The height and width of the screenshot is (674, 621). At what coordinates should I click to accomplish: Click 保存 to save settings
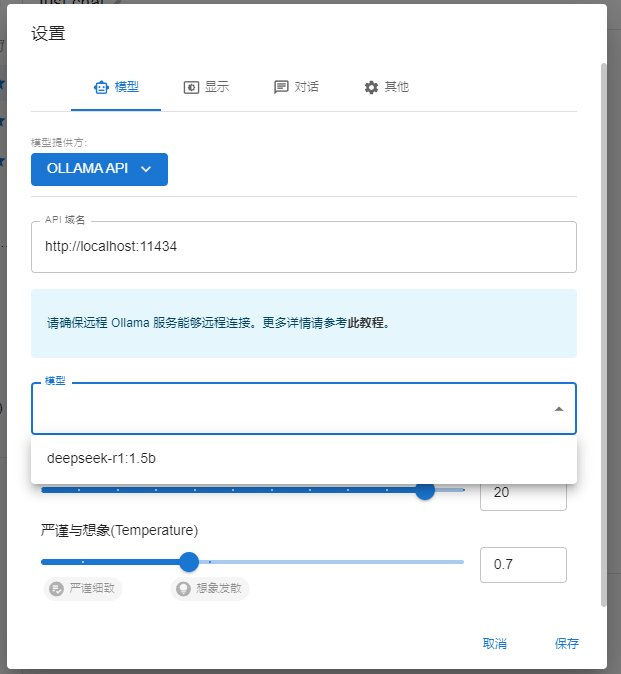point(566,643)
